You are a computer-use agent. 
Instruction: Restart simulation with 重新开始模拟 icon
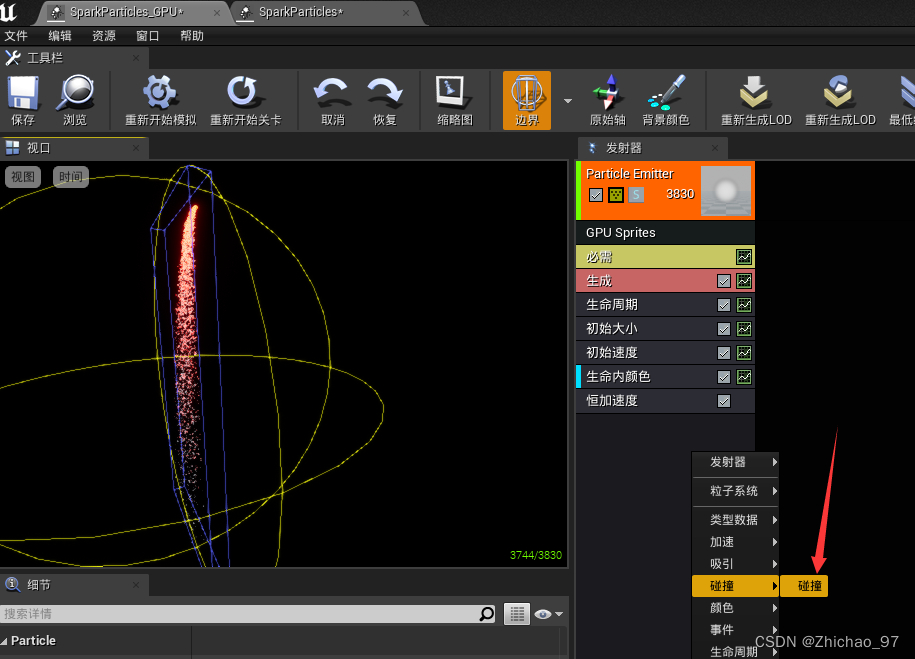coord(160,92)
